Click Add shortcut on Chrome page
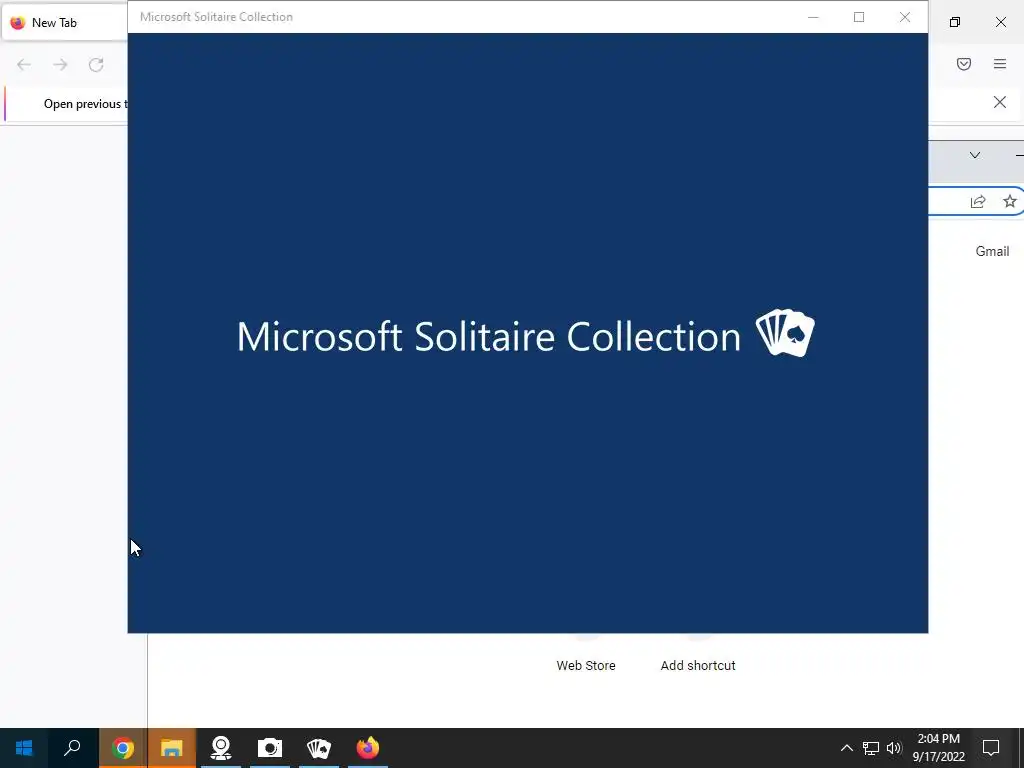1024x768 pixels. [697, 665]
